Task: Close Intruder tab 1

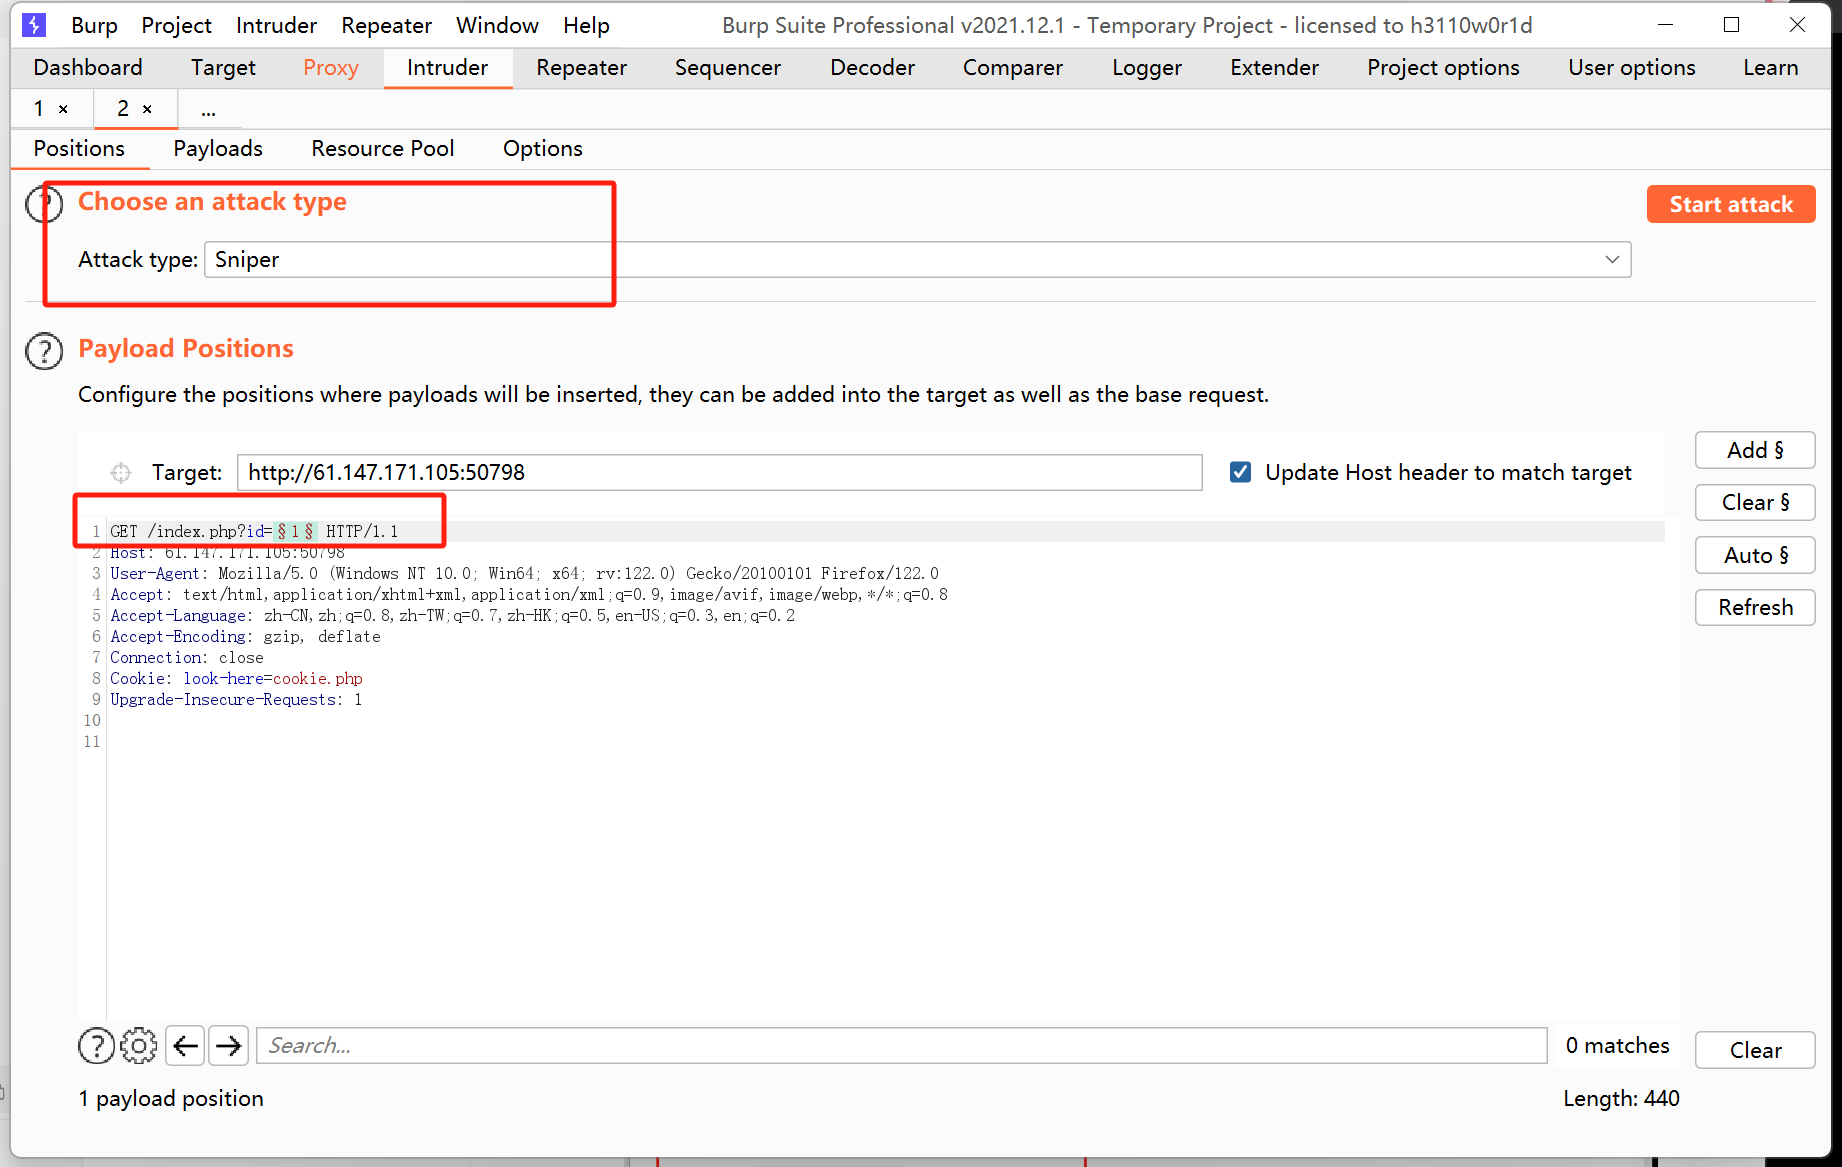Action: coord(63,109)
